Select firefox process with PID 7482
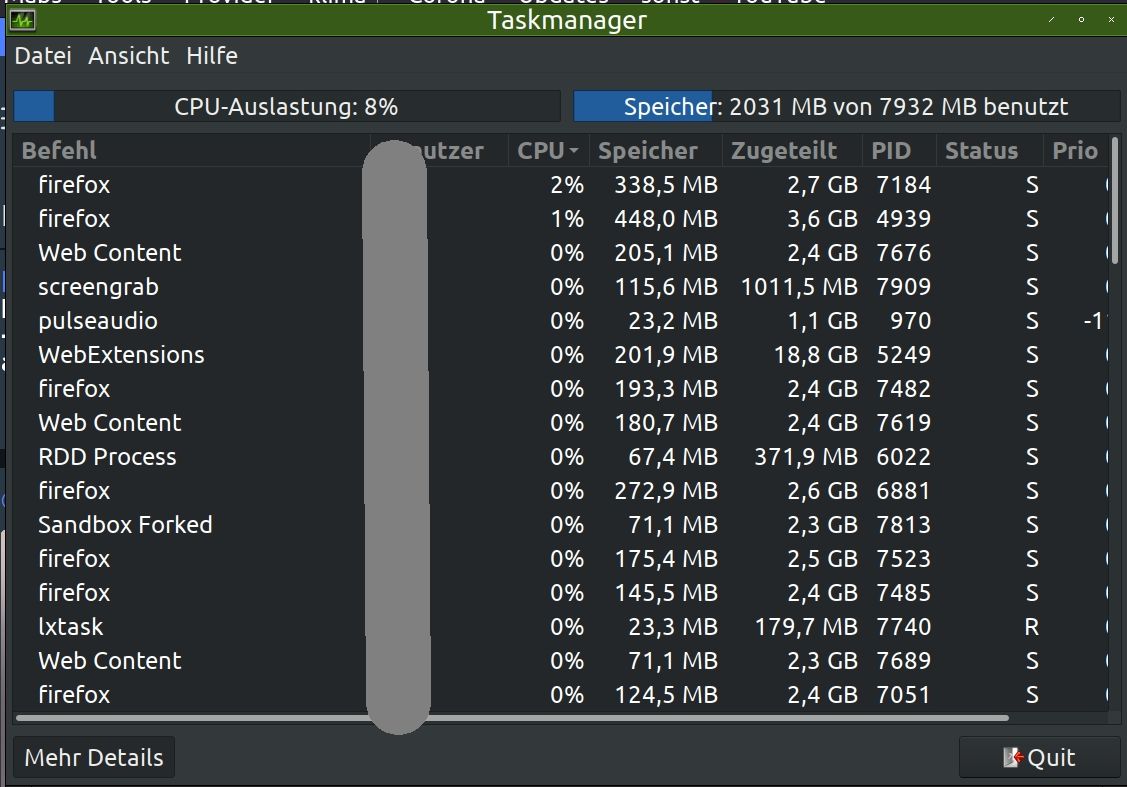 tap(561, 389)
